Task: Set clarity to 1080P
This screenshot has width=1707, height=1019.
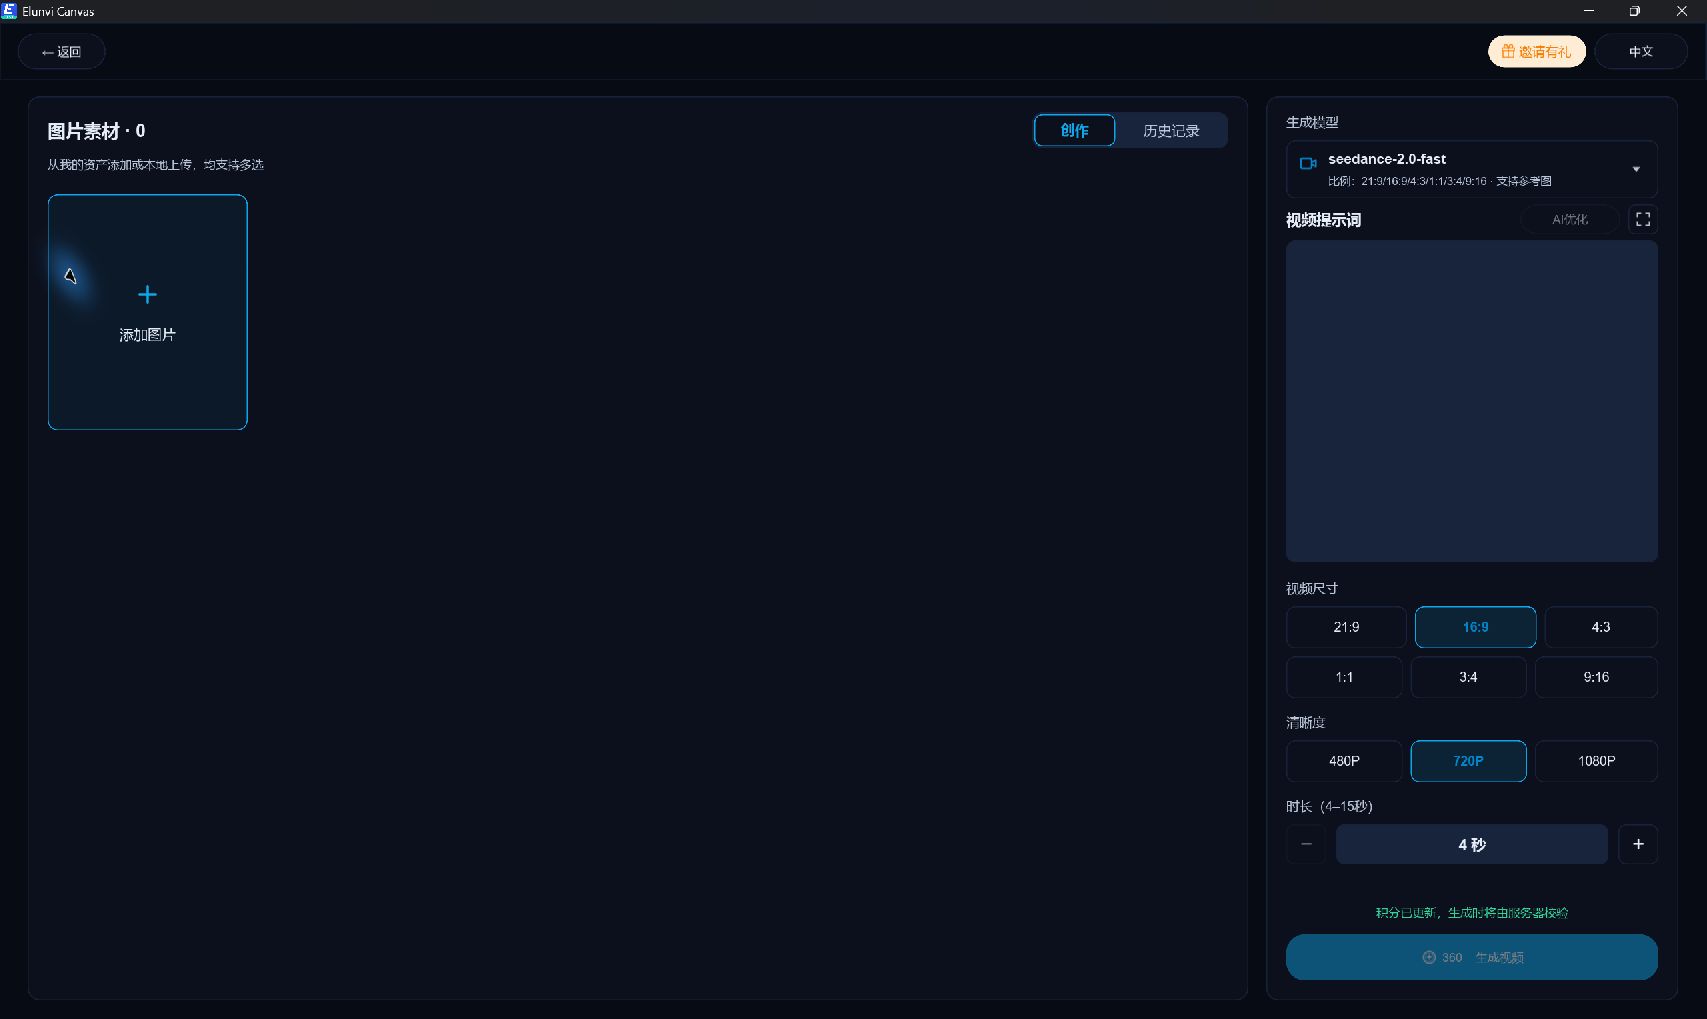Action: point(1596,761)
